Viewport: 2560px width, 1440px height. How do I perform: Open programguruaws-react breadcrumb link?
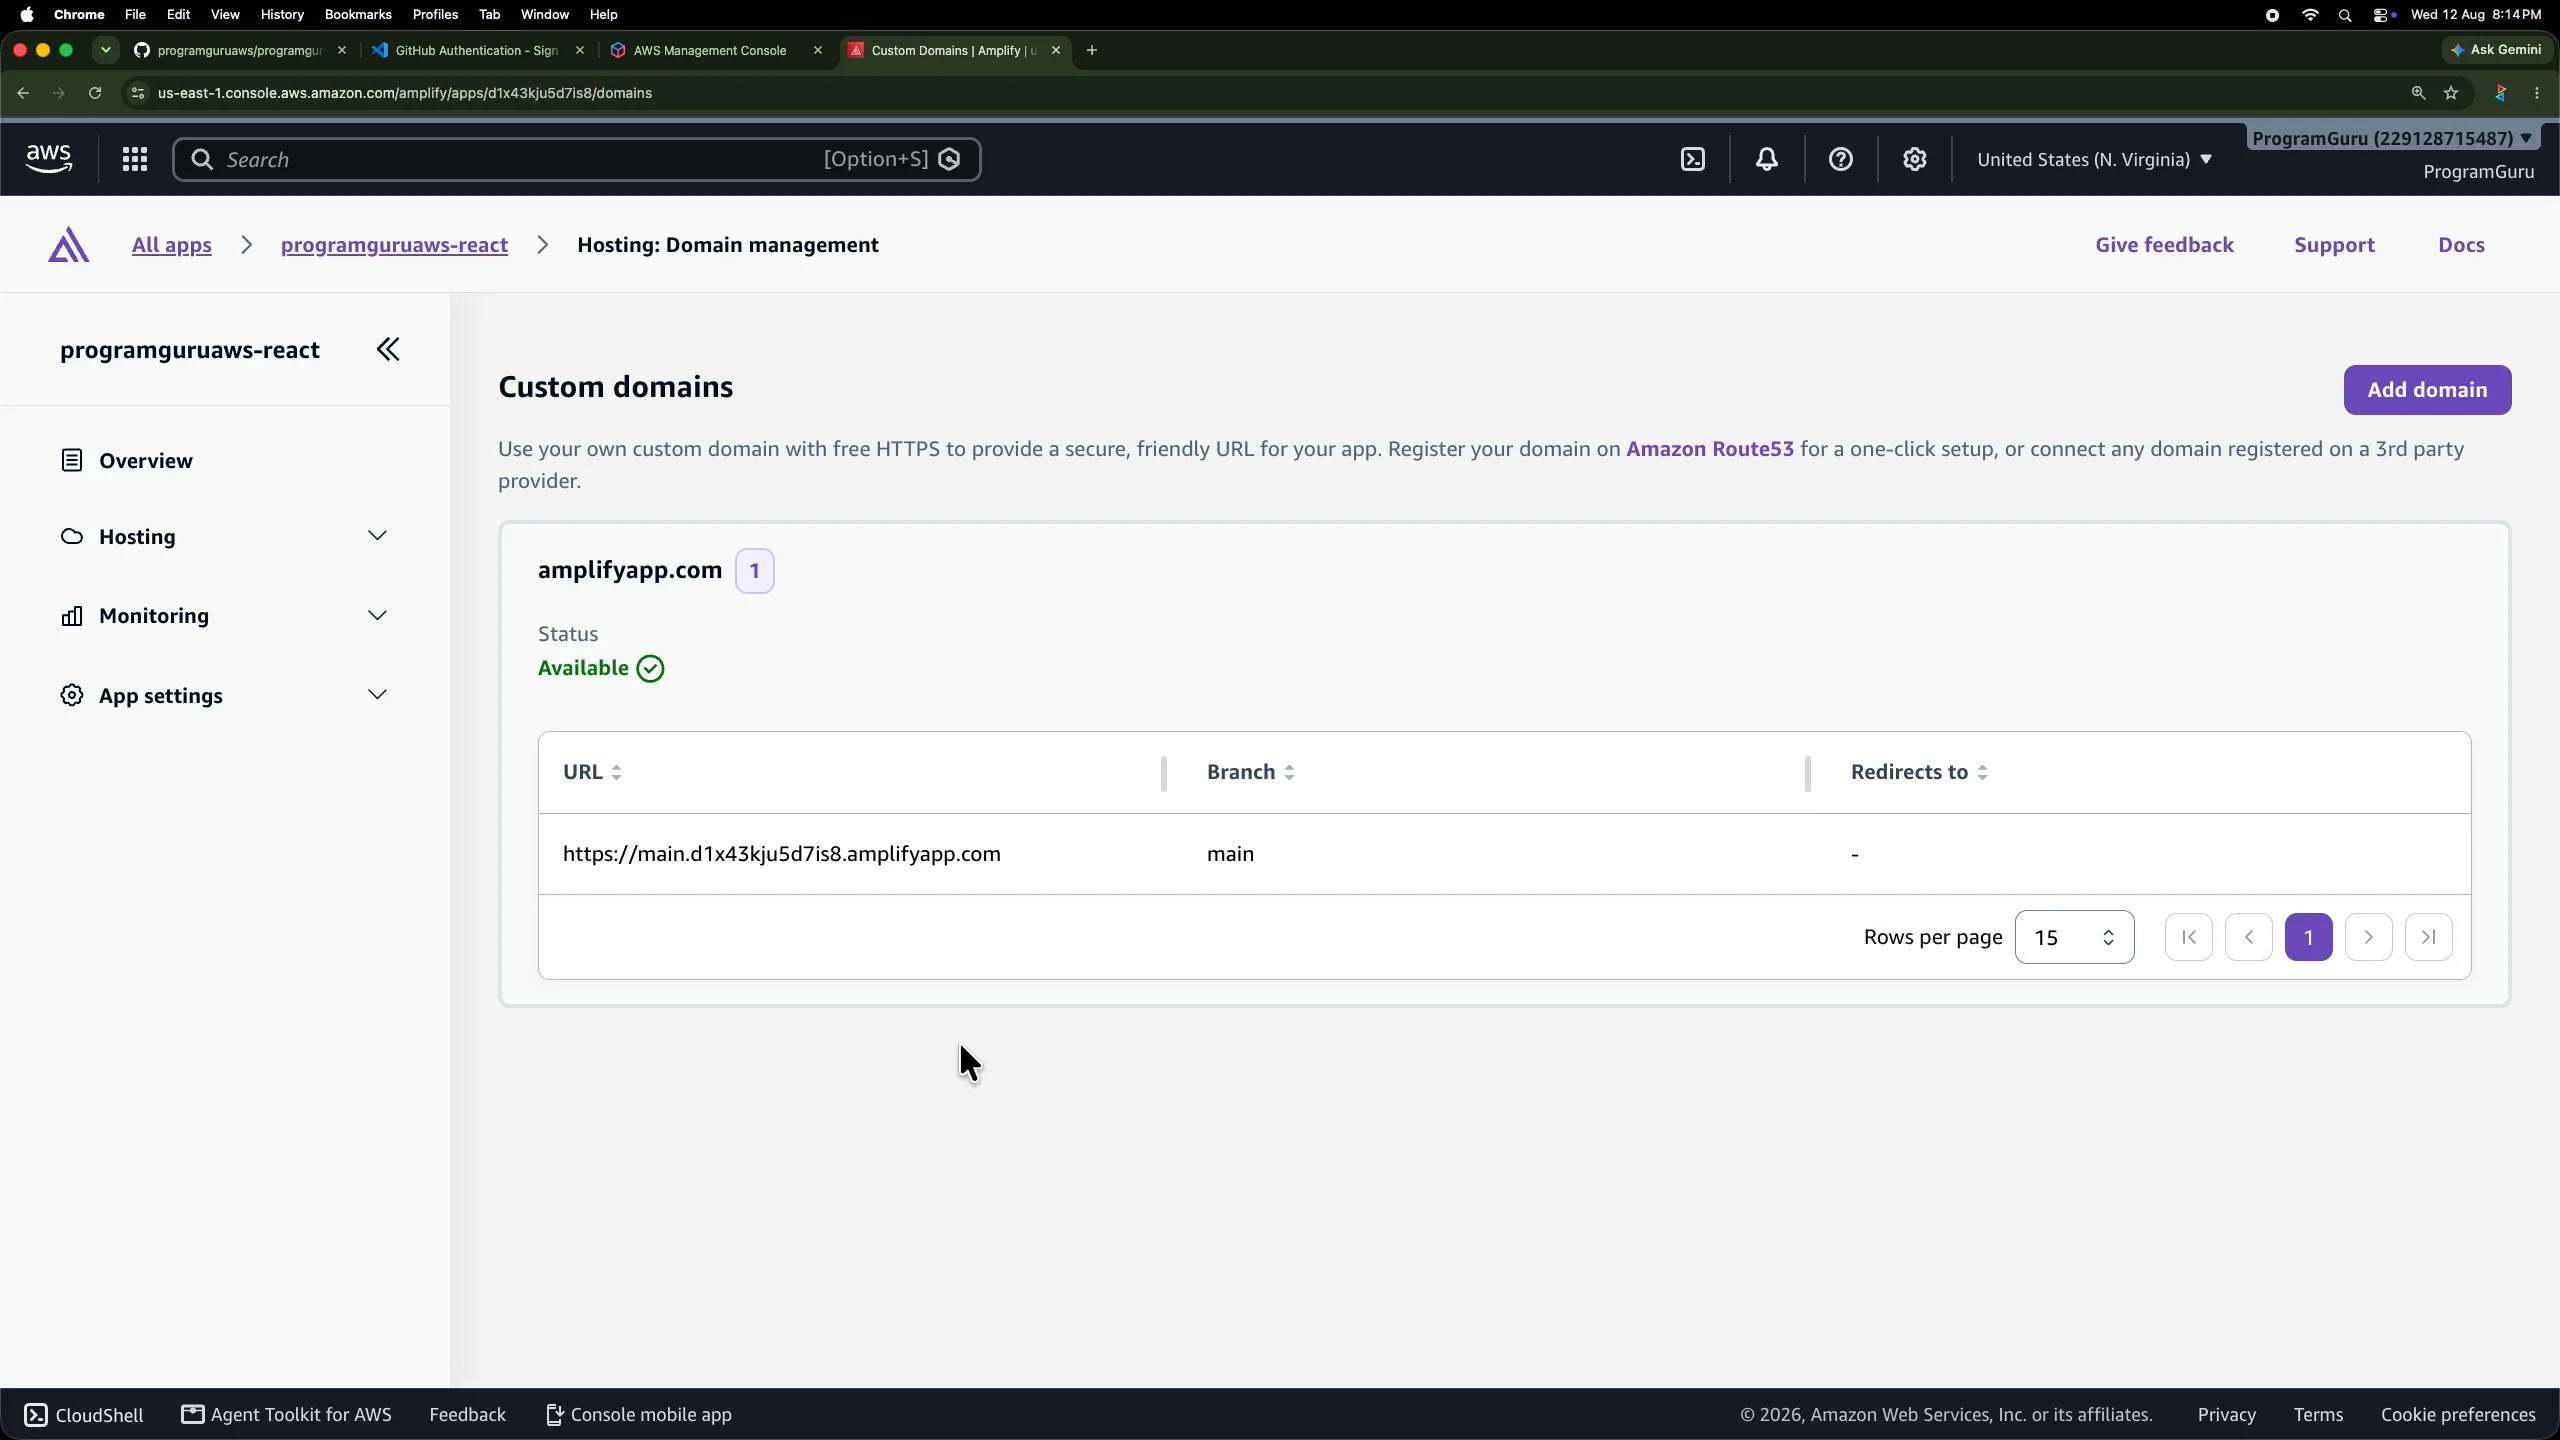coord(394,245)
